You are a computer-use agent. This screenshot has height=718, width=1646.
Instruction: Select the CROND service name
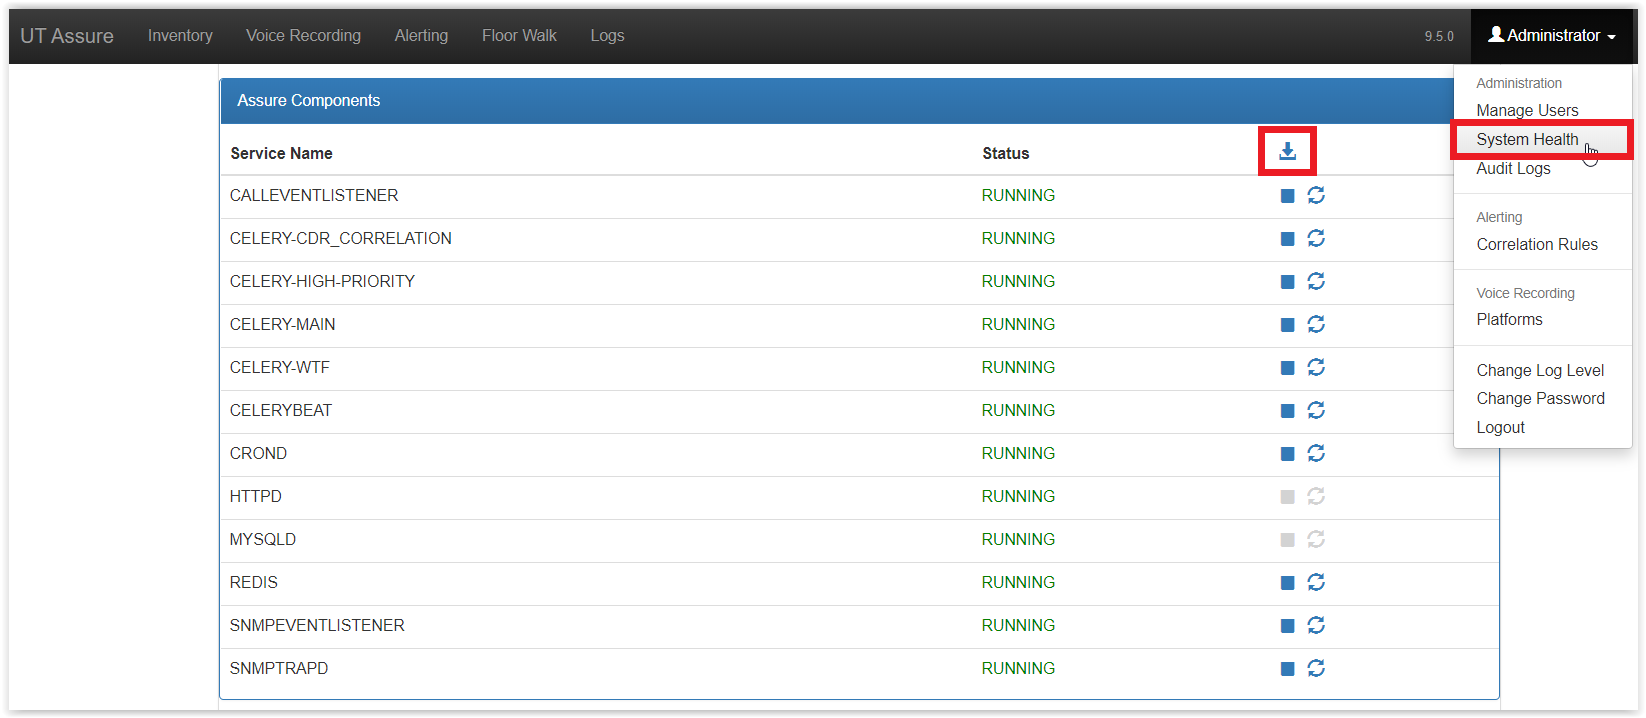click(258, 453)
